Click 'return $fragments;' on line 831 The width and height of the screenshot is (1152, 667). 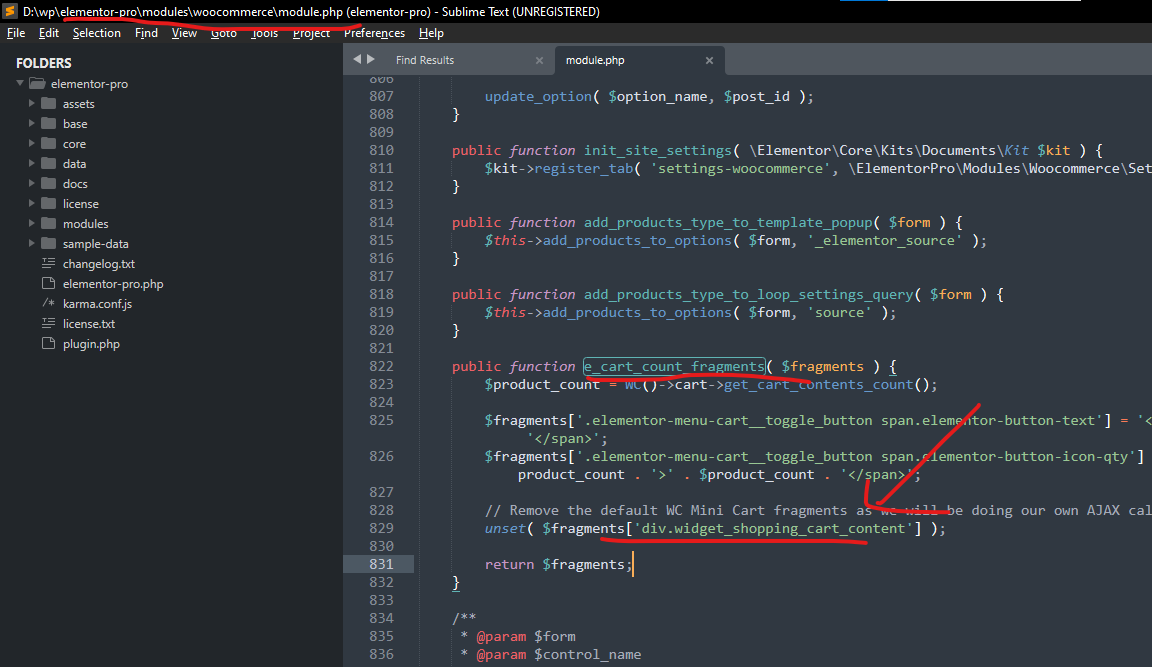[558, 564]
